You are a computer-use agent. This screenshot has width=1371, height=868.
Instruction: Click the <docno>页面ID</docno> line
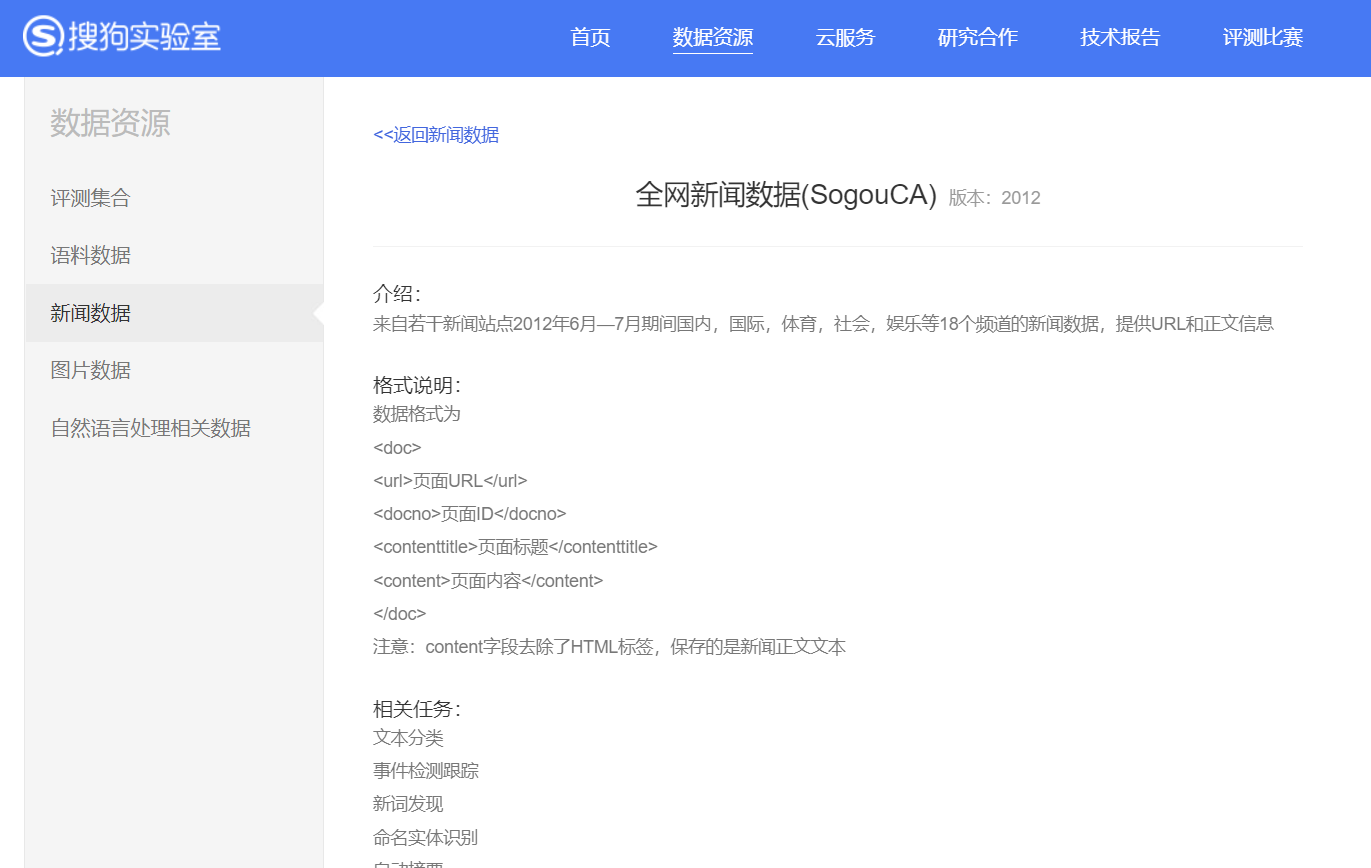click(x=470, y=514)
